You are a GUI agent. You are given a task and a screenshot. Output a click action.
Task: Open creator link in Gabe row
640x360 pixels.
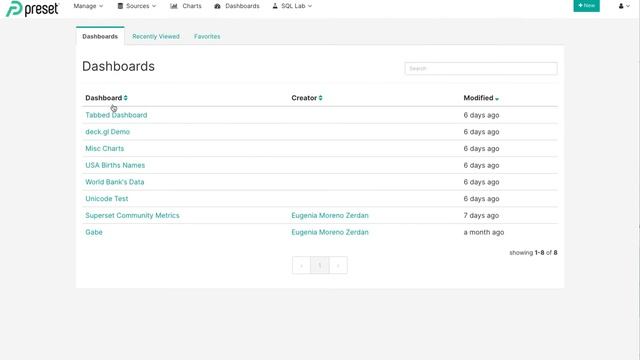(330, 232)
